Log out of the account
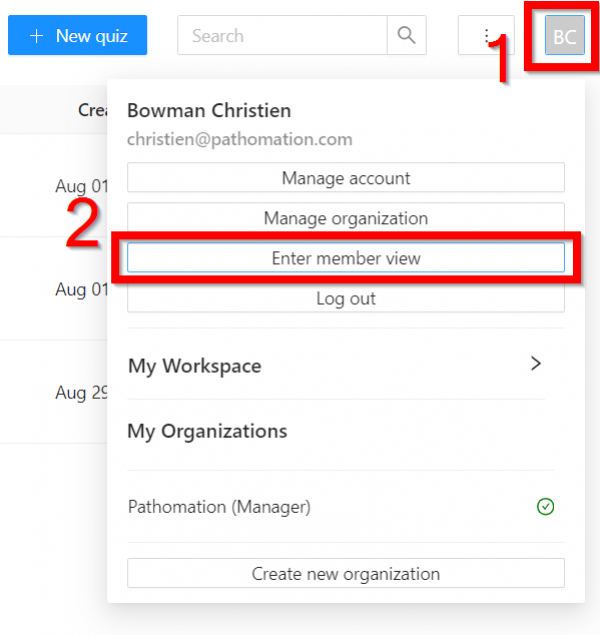Screen dimensions: 600x635 coord(346,298)
